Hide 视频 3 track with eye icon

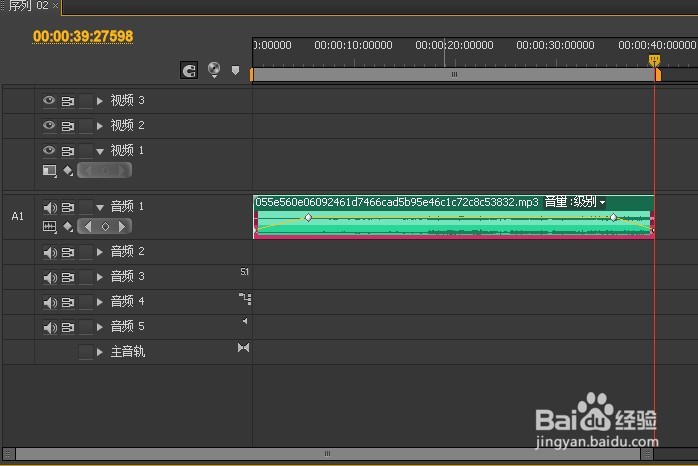[49, 100]
